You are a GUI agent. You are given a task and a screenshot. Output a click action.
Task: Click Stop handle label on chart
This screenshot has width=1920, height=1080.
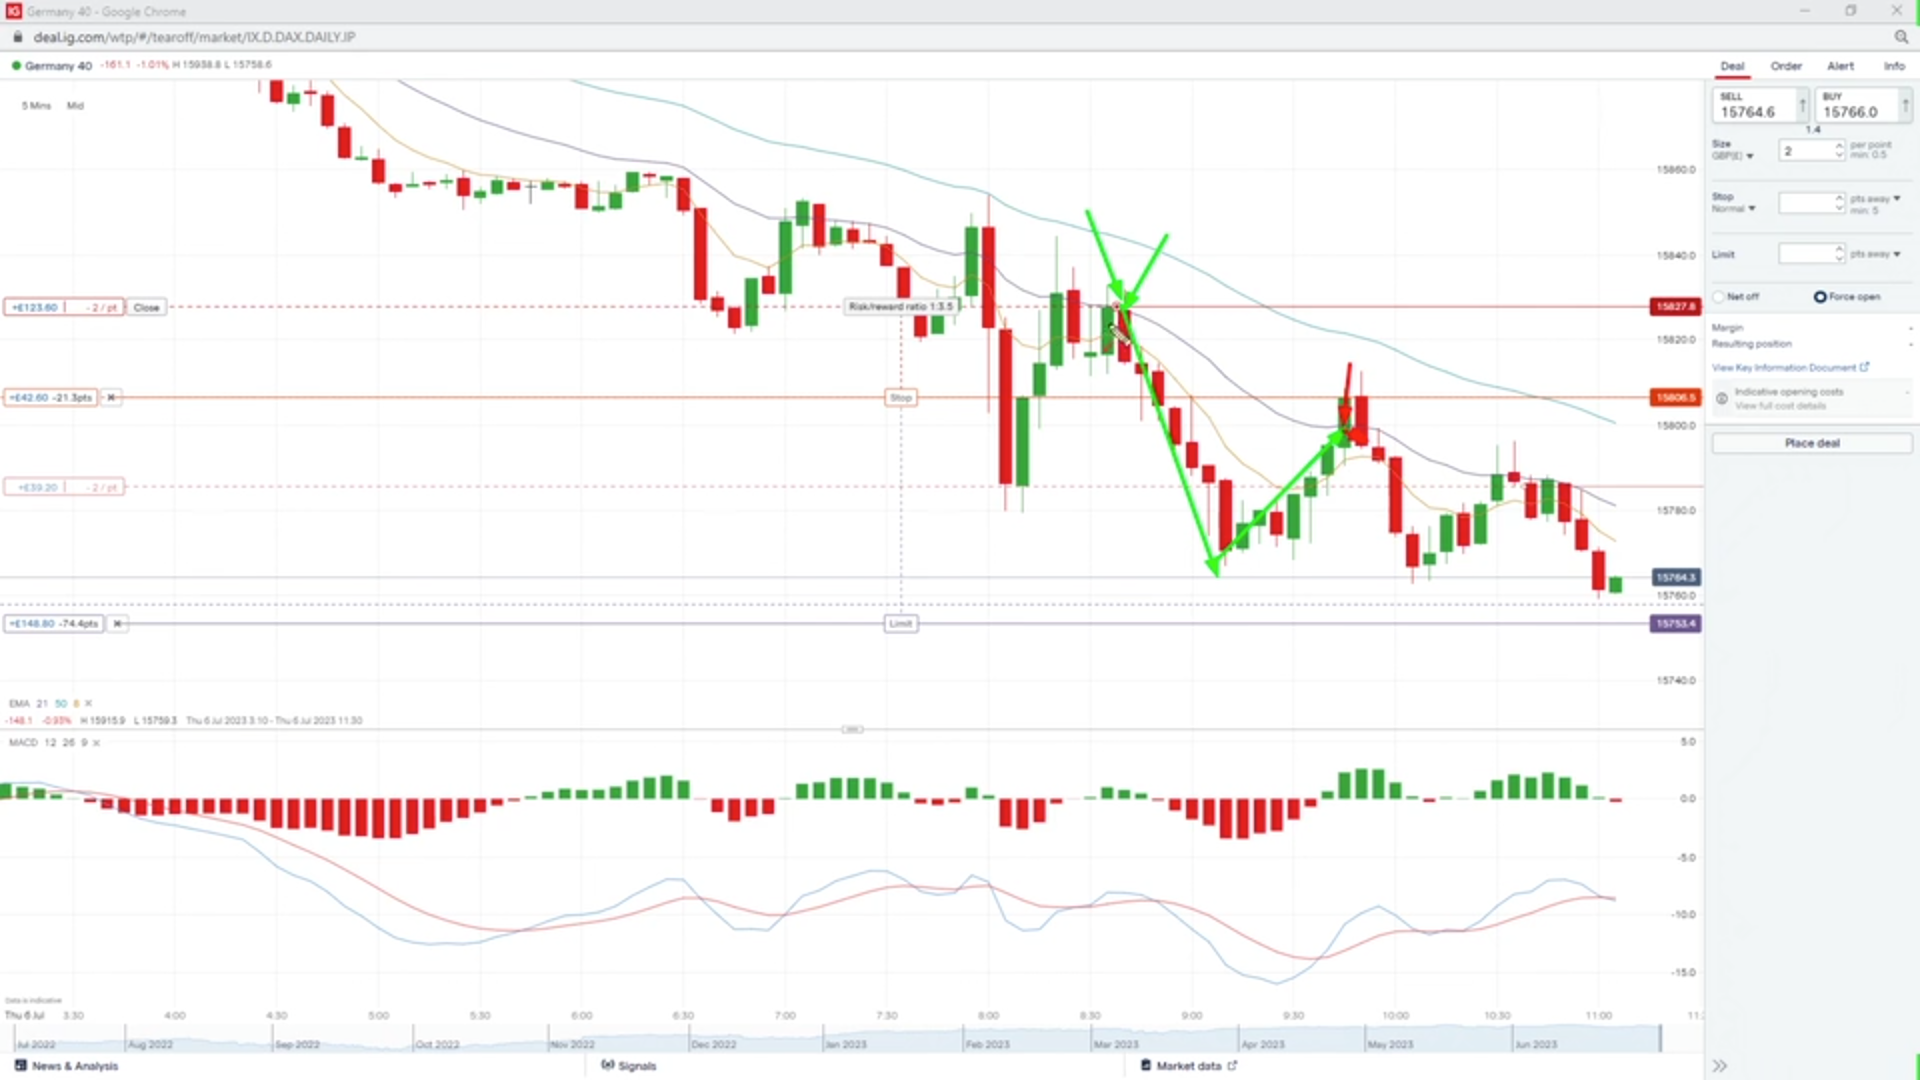pyautogui.click(x=901, y=397)
